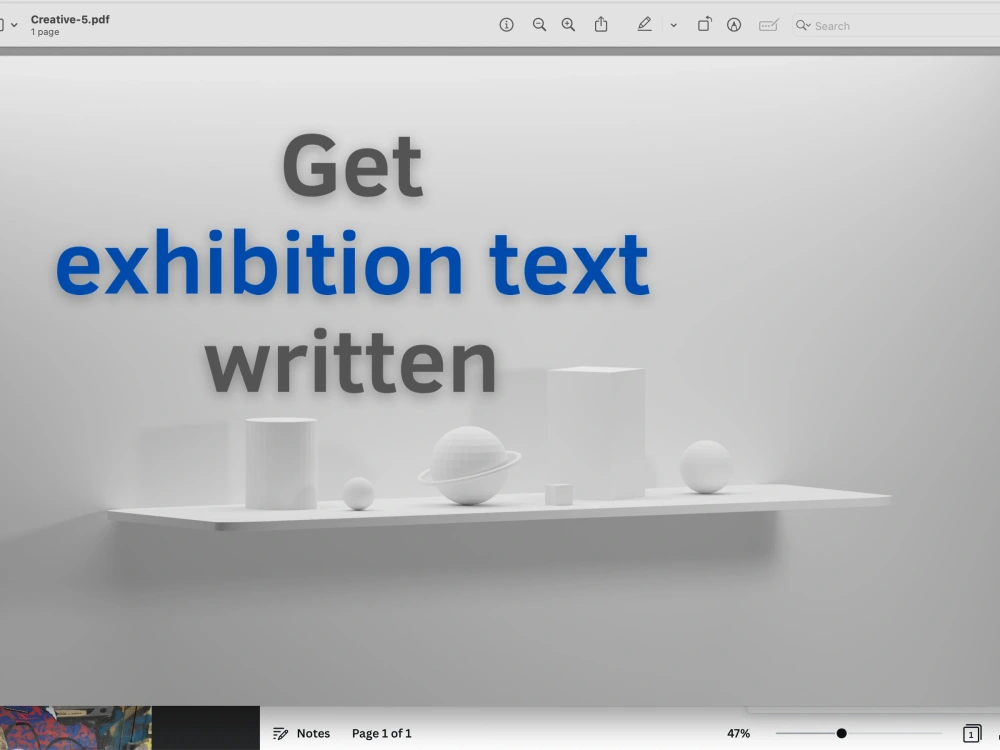Zoom in on the PDF
Image resolution: width=1000 pixels, height=750 pixels.
[568, 25]
